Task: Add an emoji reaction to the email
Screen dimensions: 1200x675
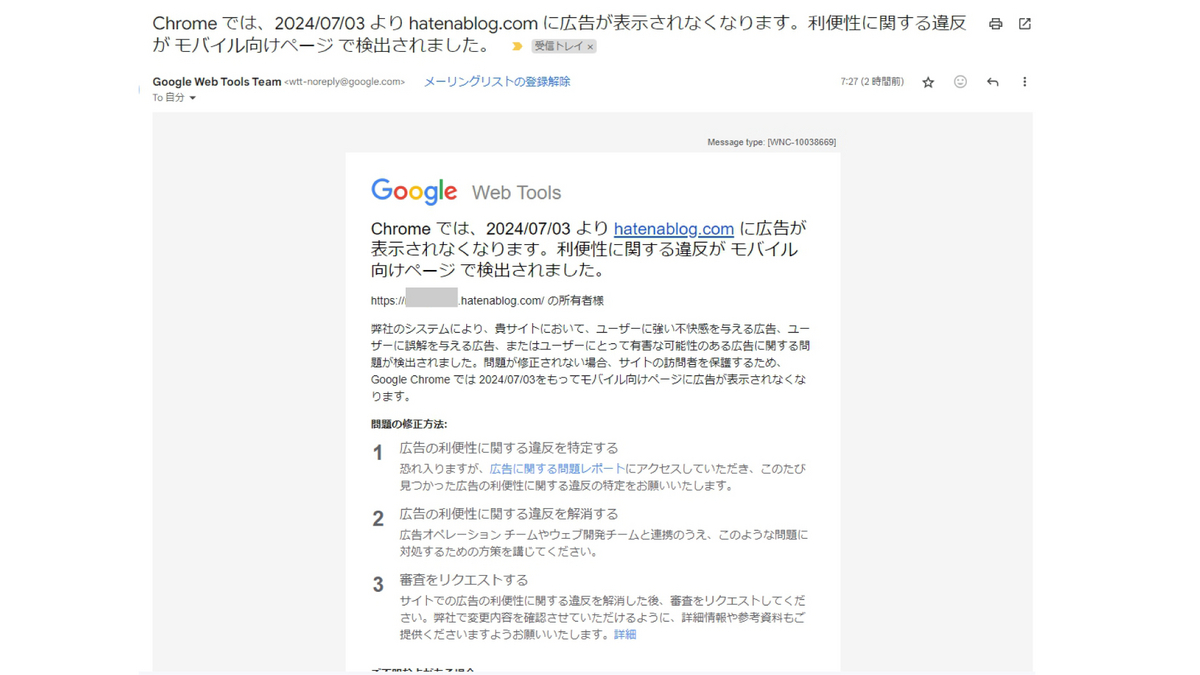Action: tap(960, 82)
